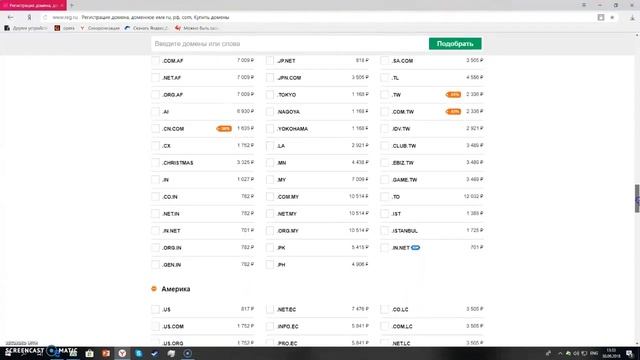Click the blue 'new' badge beside .IN.NET
This screenshot has width=640, height=360.
[415, 248]
